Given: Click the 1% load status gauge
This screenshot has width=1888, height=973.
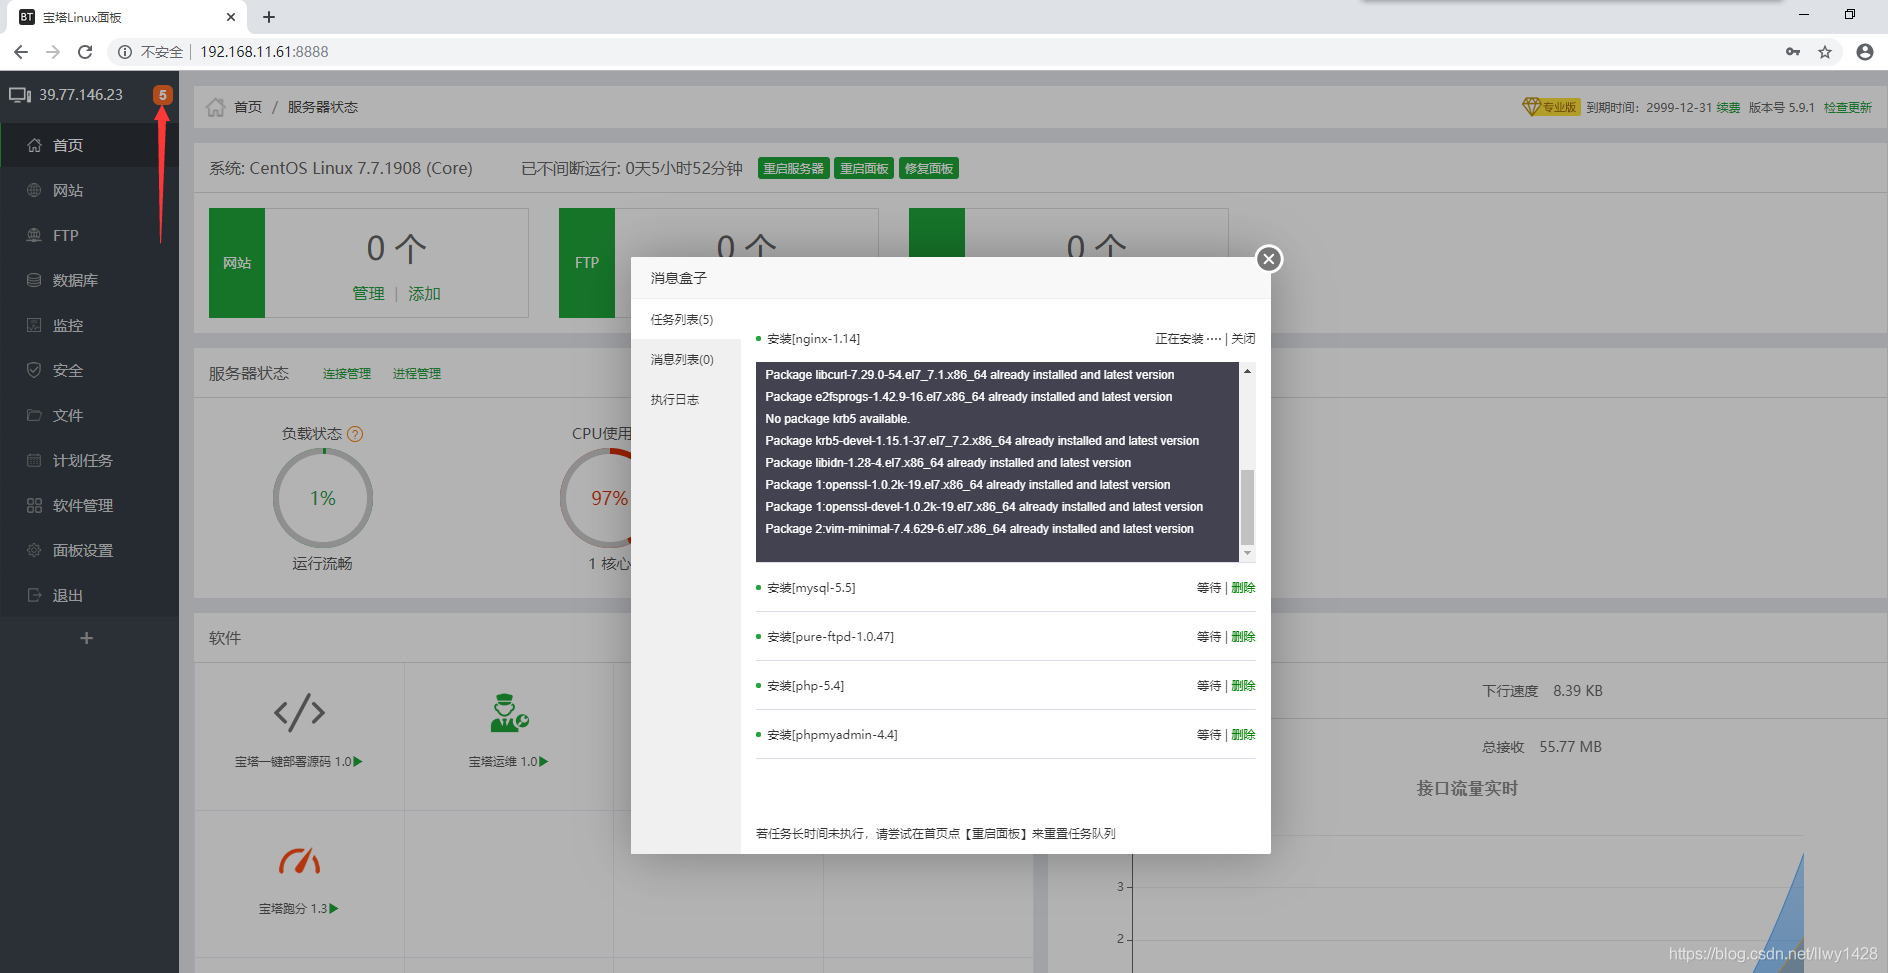Looking at the screenshot, I should coord(323,498).
